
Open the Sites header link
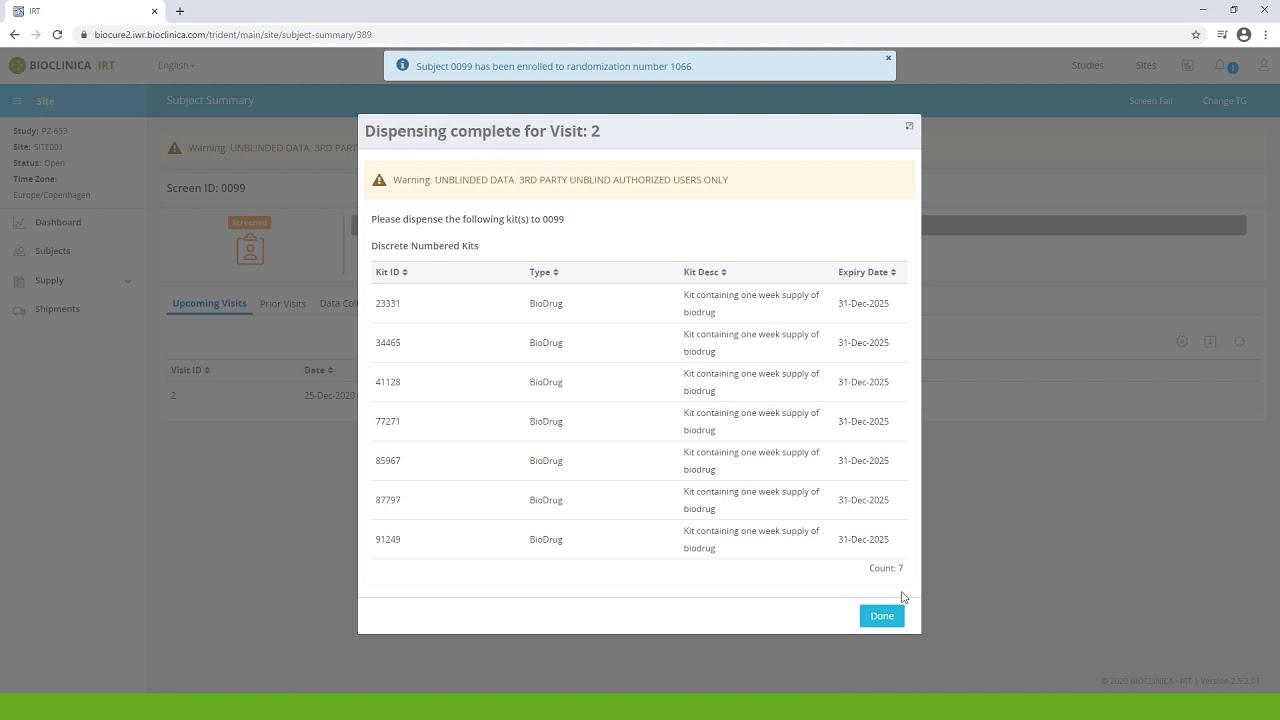(x=1146, y=66)
